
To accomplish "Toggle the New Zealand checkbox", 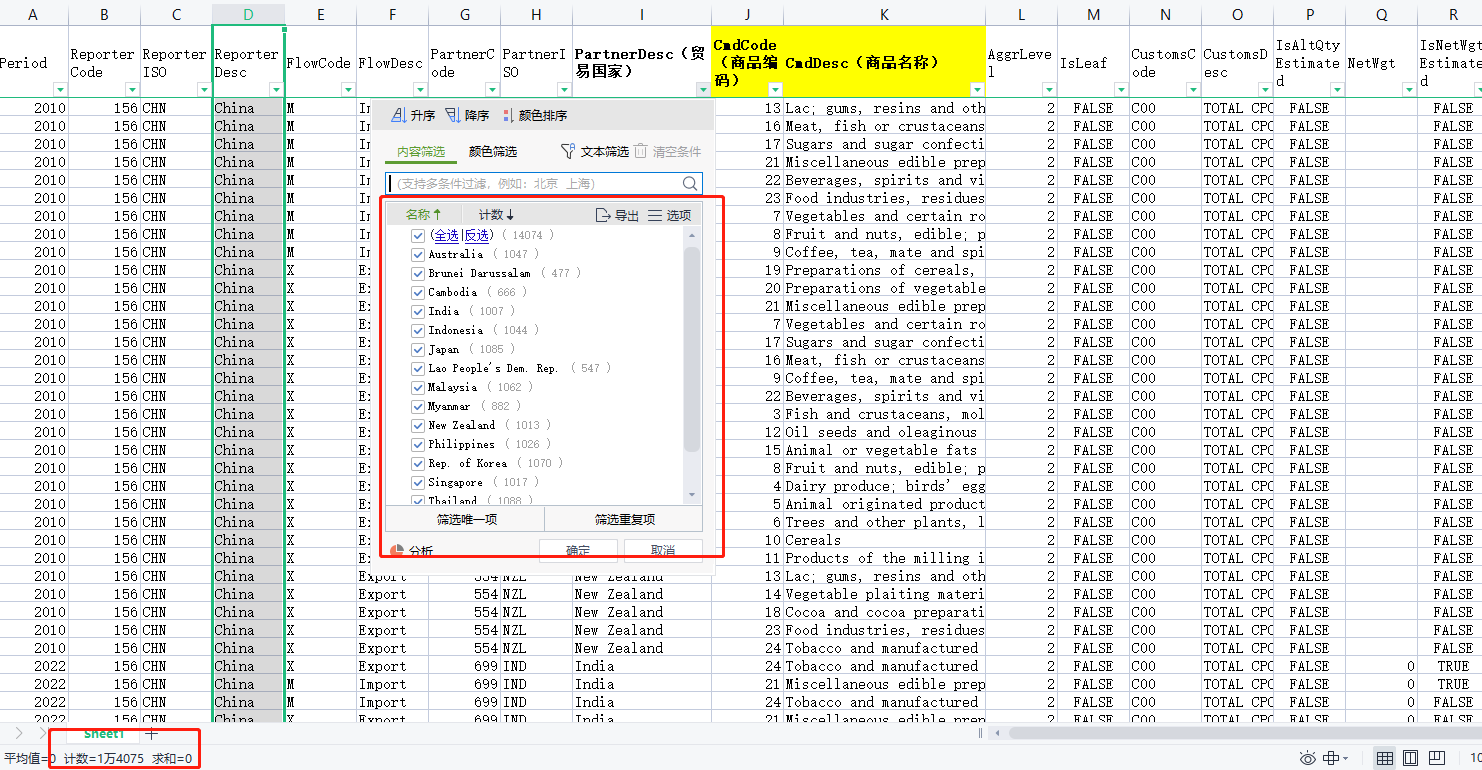I will pyautogui.click(x=419, y=425).
